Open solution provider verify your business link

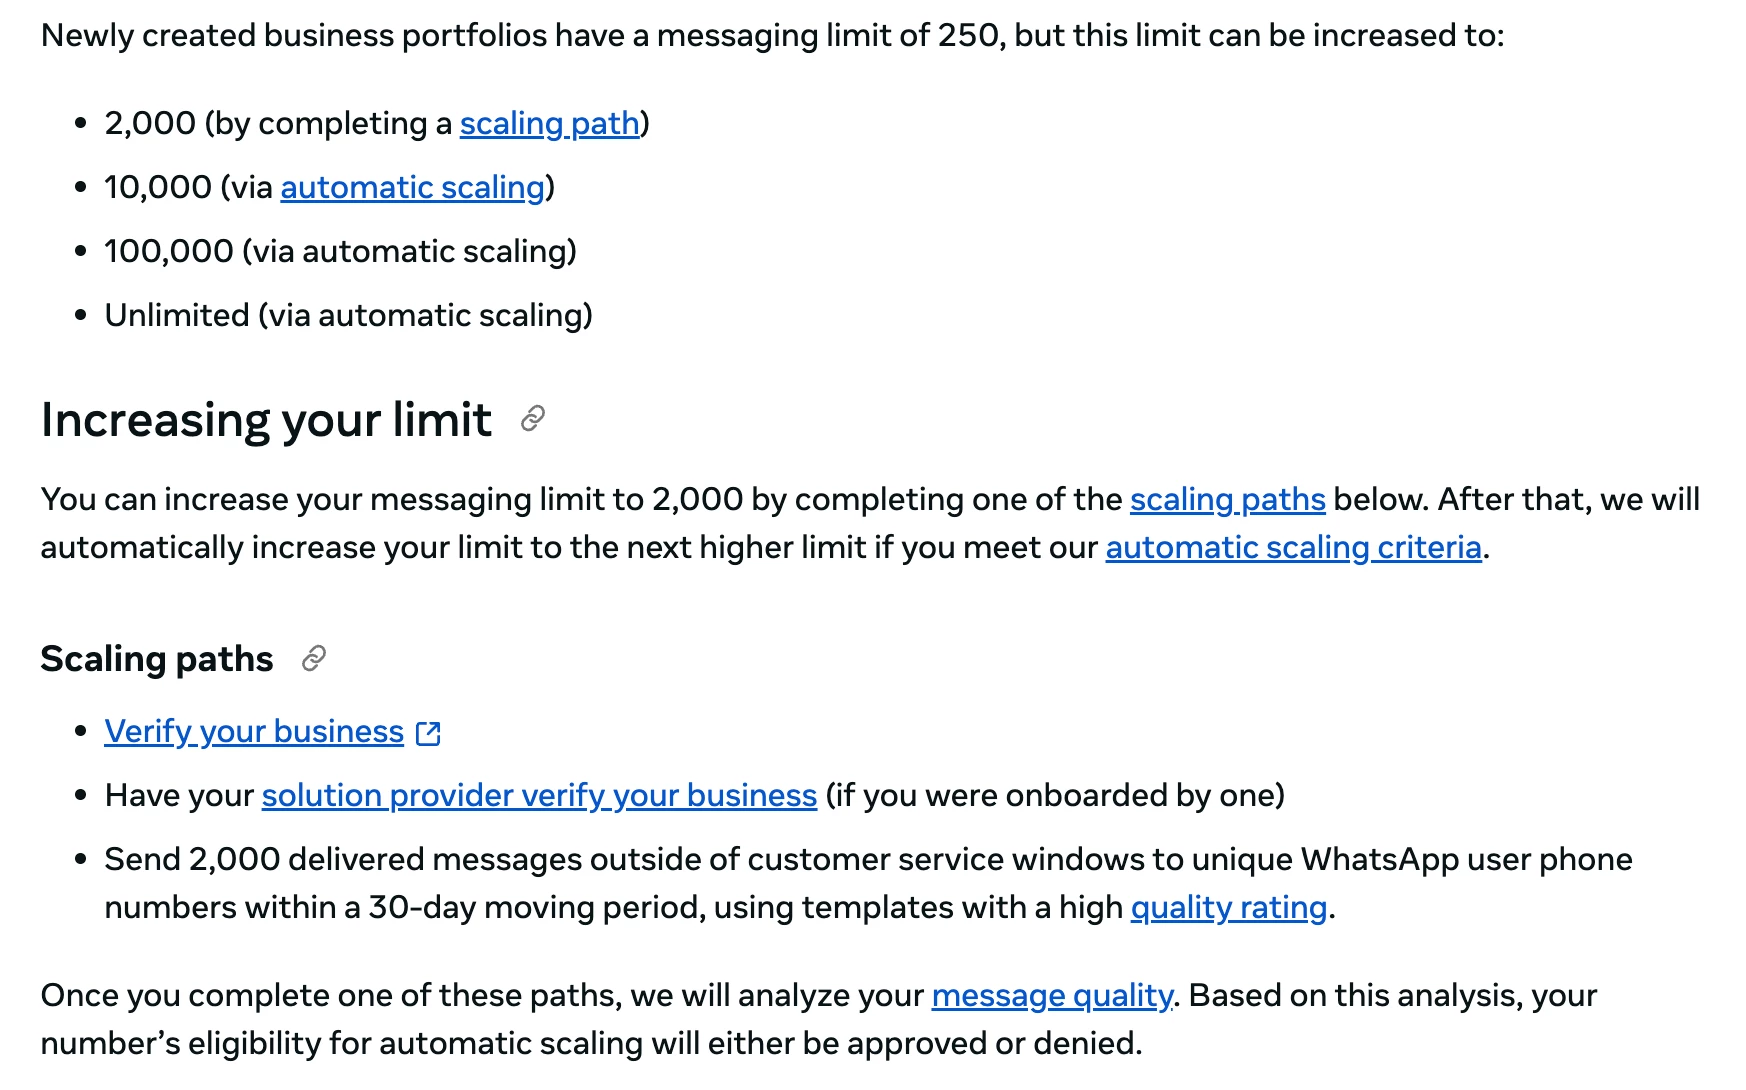(x=539, y=796)
